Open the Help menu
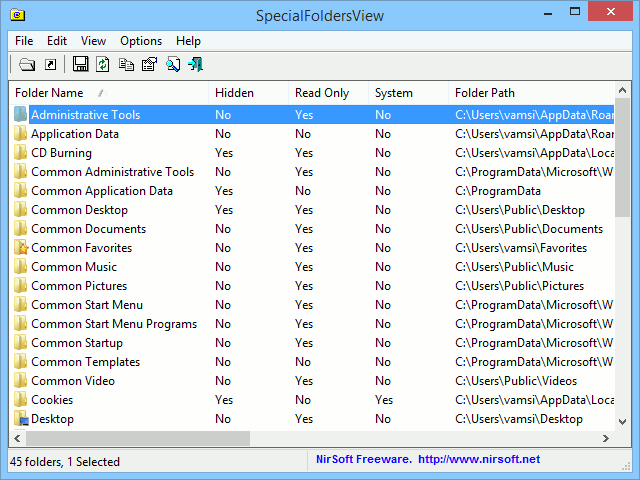Screen dimensions: 640x480 click(188, 41)
